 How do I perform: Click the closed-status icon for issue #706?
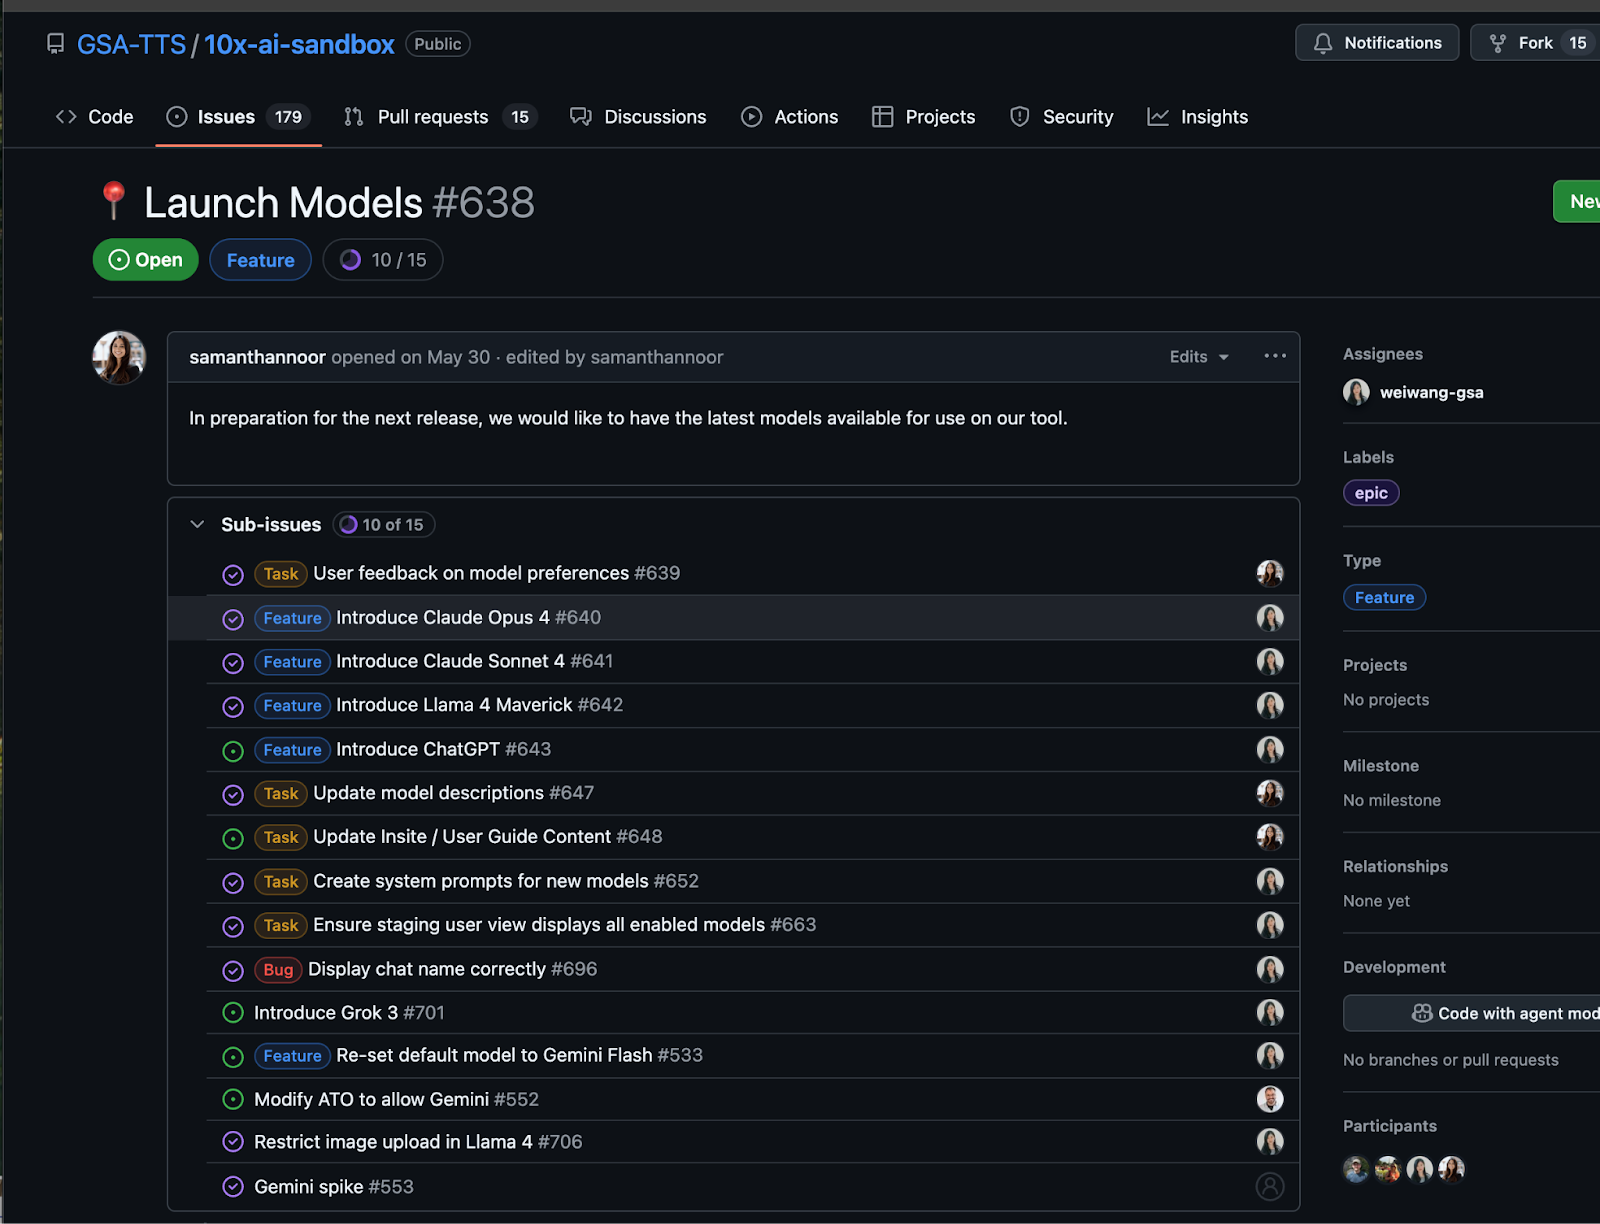coord(233,1142)
